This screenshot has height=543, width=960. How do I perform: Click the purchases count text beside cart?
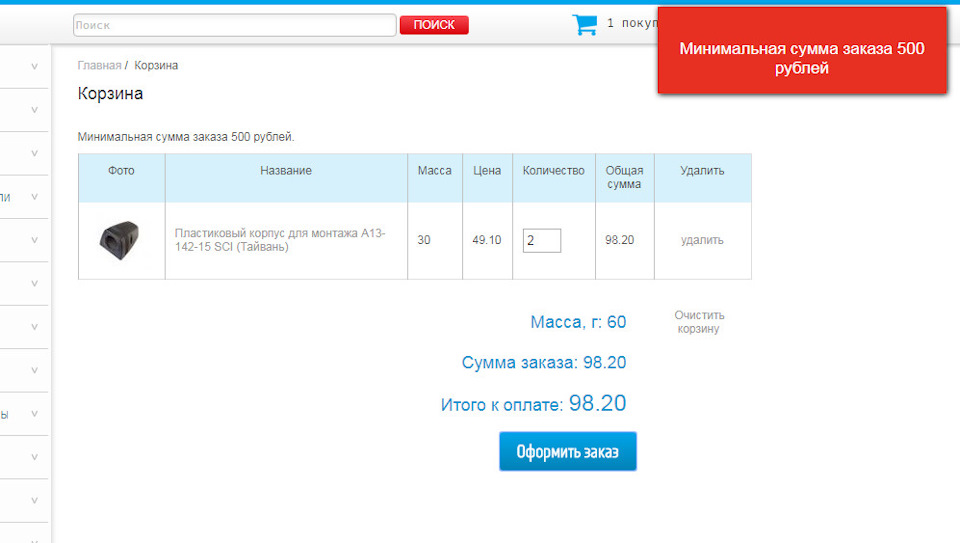pyautogui.click(x=630, y=24)
